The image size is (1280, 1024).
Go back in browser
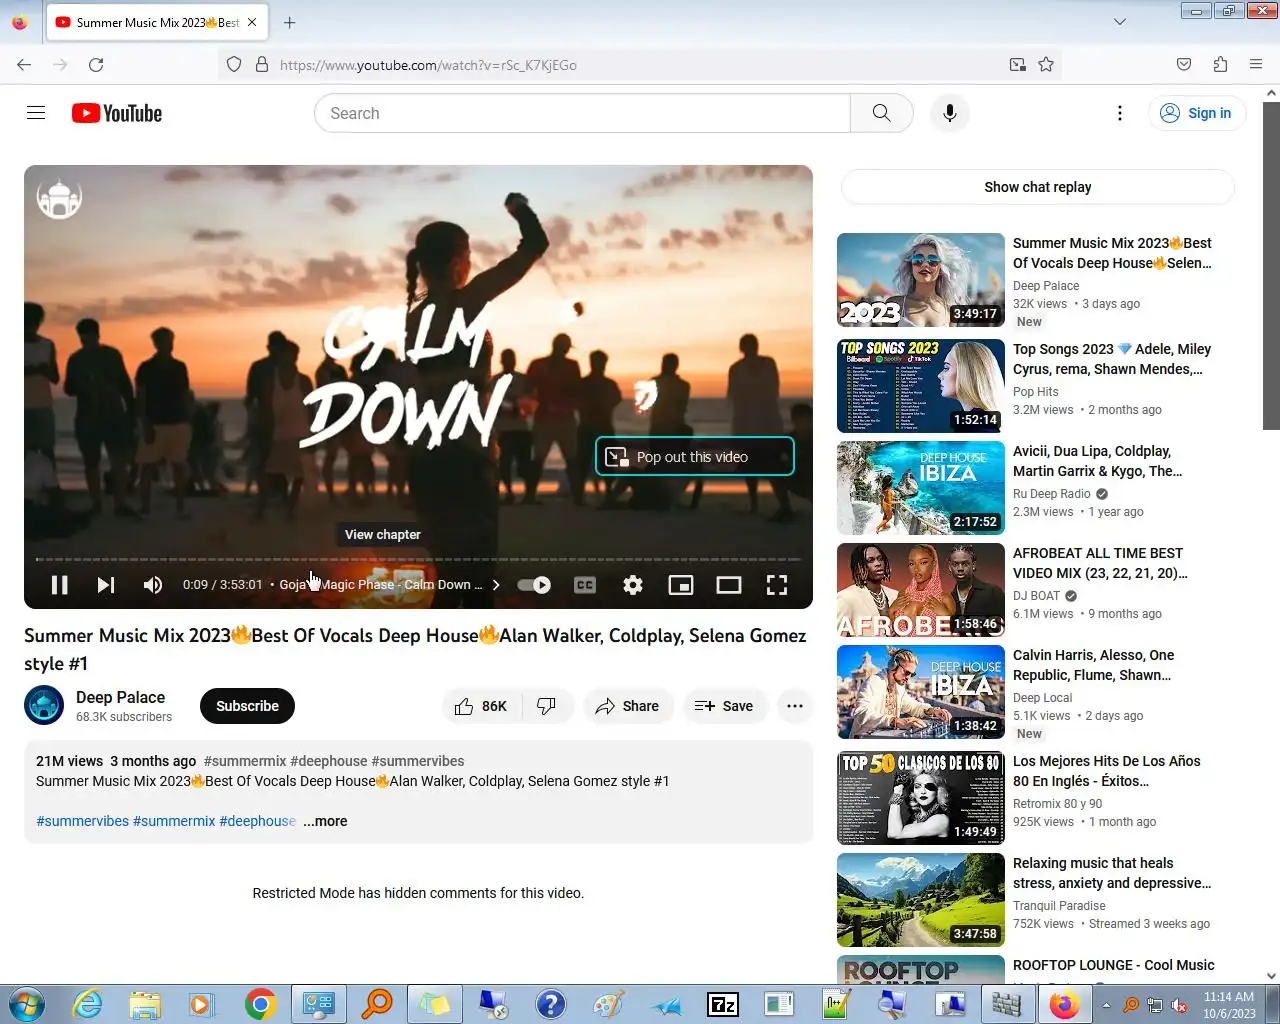(x=24, y=65)
